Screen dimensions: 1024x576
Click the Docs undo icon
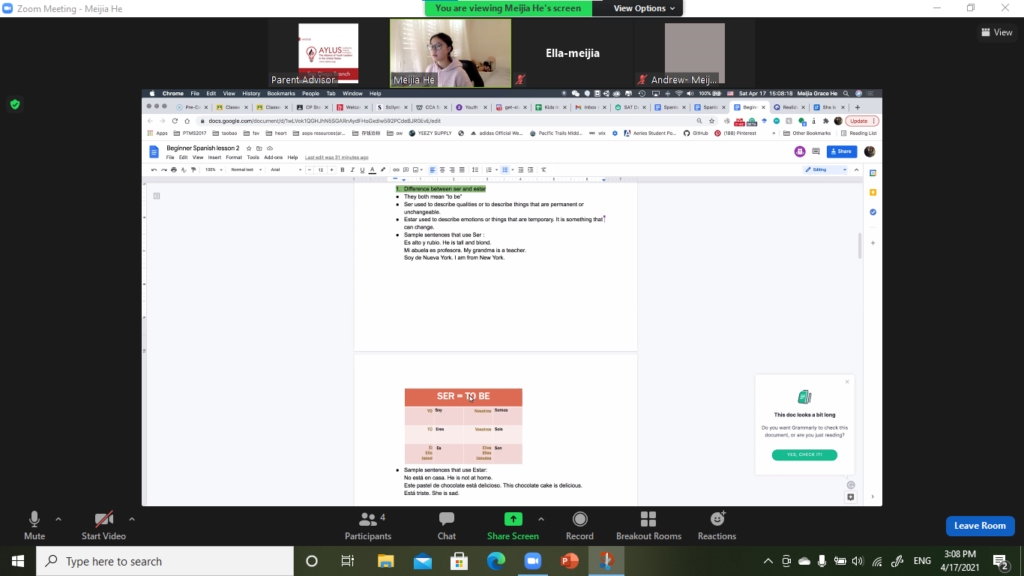coord(154,170)
